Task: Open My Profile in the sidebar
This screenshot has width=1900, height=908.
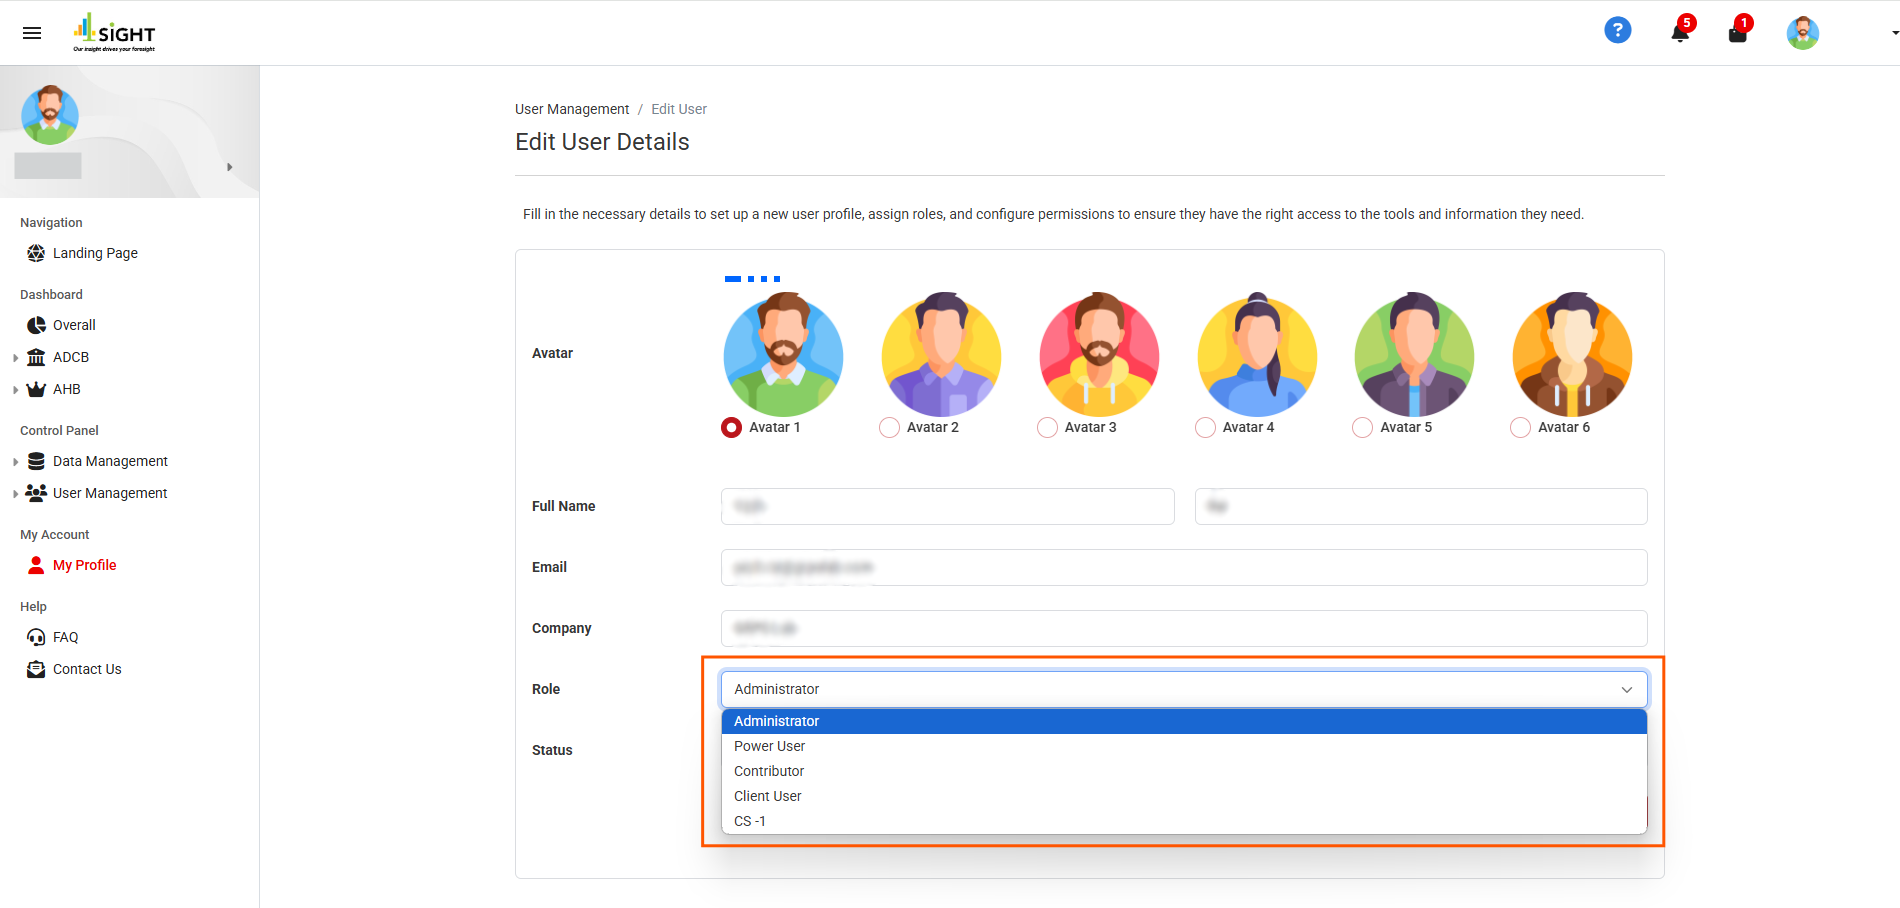Action: click(x=84, y=565)
